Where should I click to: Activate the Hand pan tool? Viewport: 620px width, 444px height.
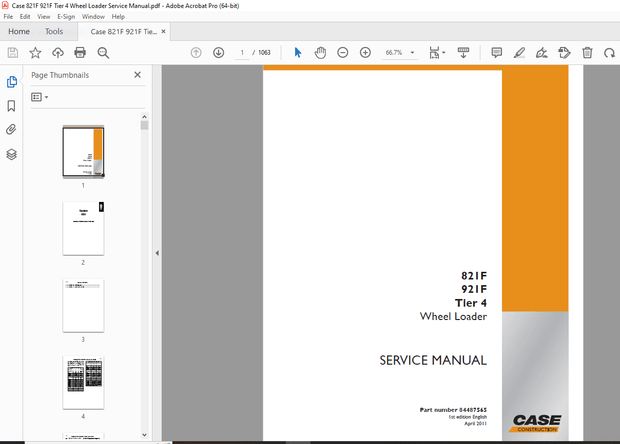pos(320,53)
